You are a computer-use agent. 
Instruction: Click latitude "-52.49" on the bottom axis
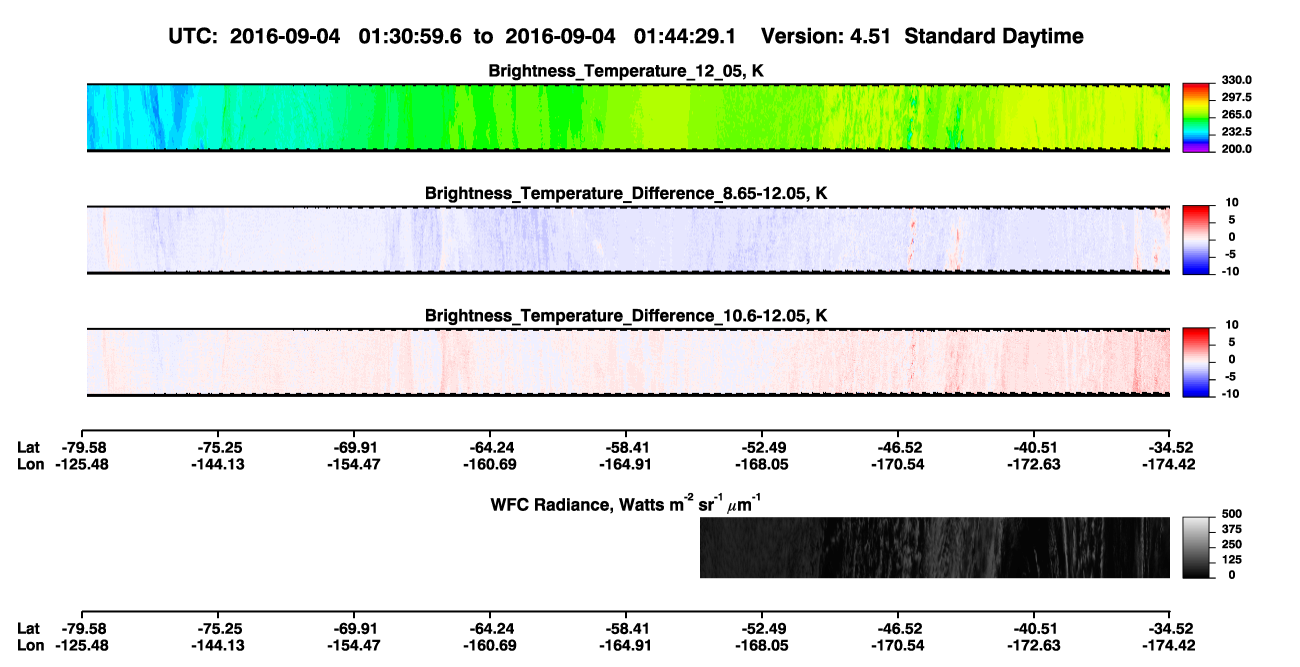[762, 629]
